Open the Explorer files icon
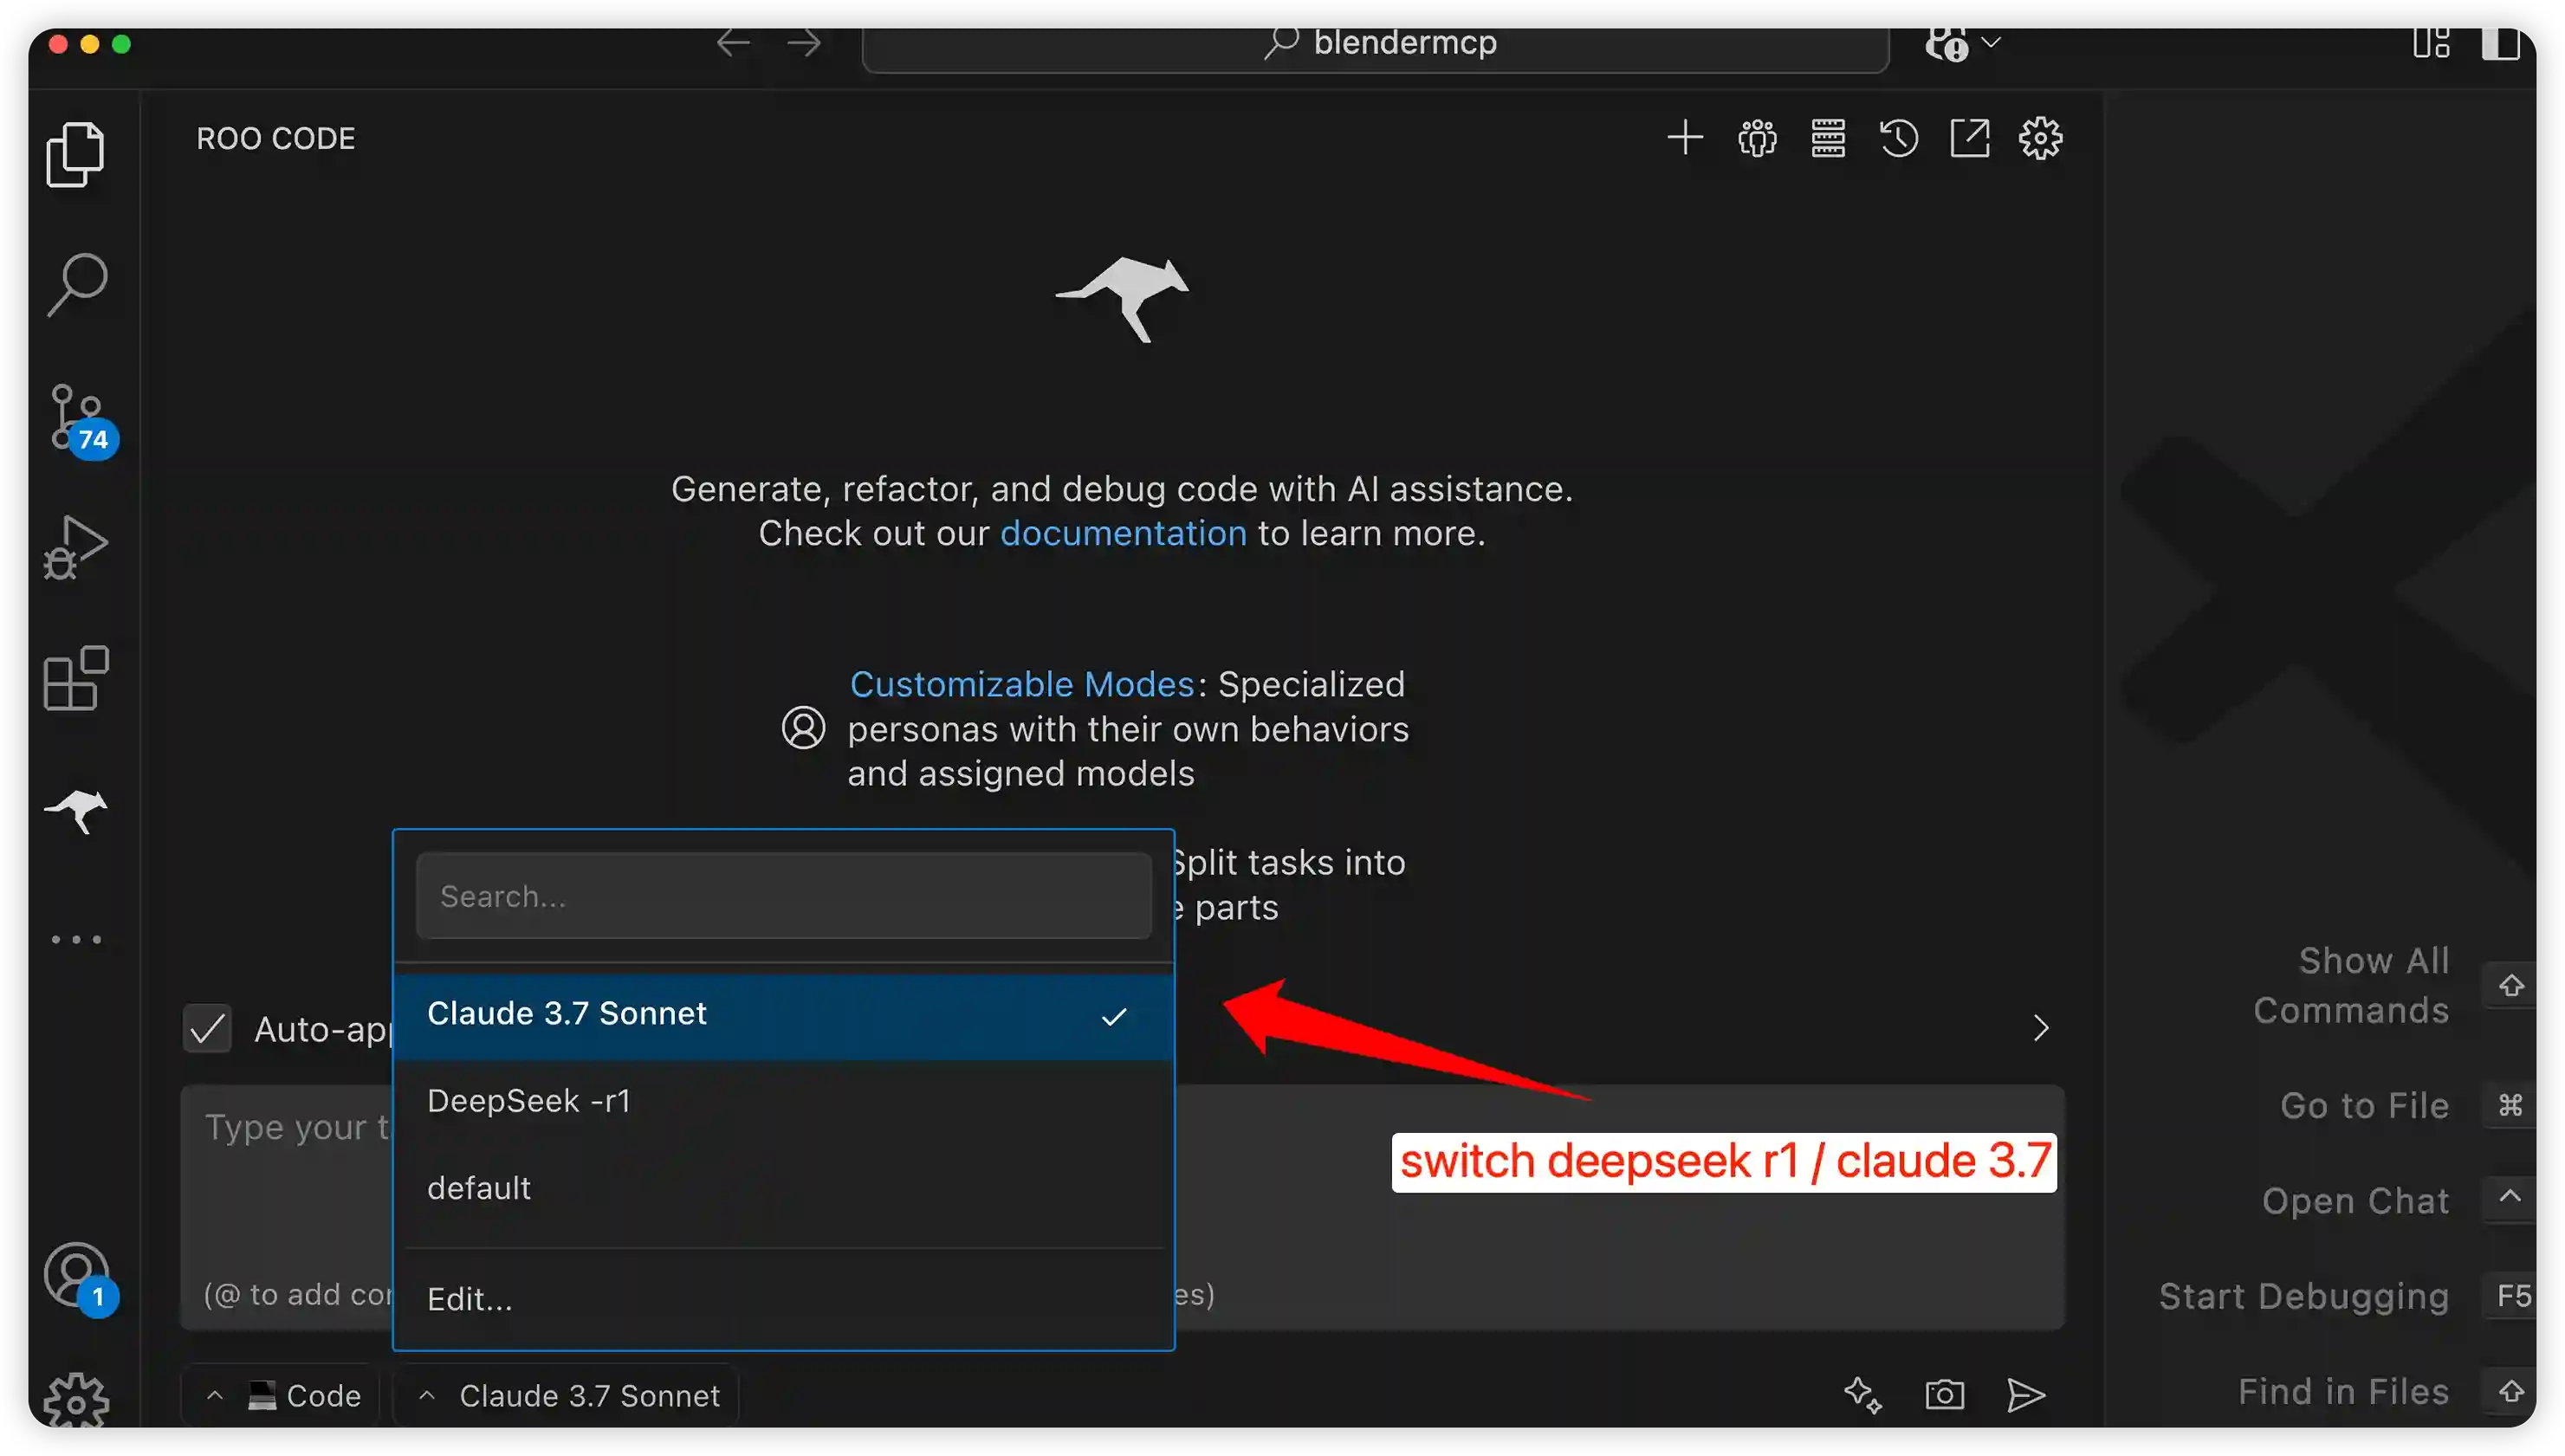The height and width of the screenshot is (1456, 2565). tap(75, 155)
